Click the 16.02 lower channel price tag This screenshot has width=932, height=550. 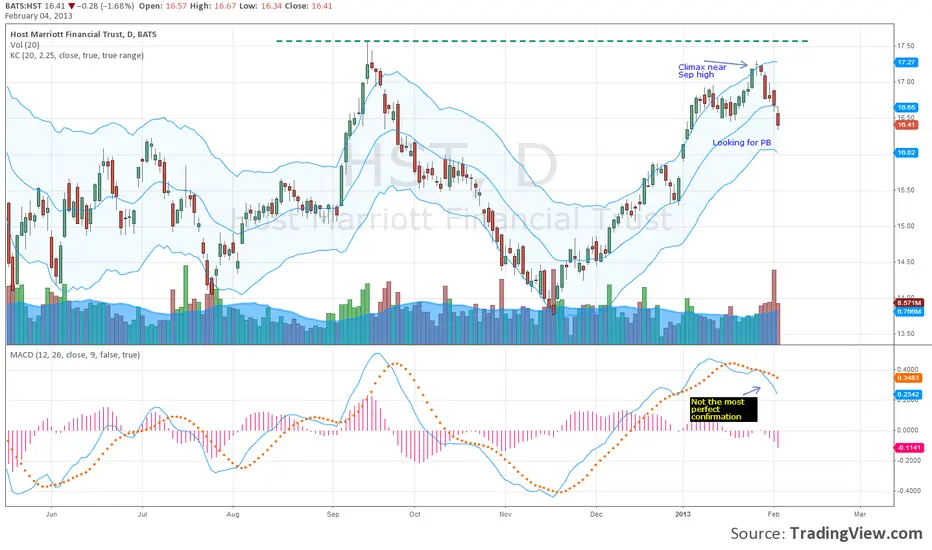point(906,153)
